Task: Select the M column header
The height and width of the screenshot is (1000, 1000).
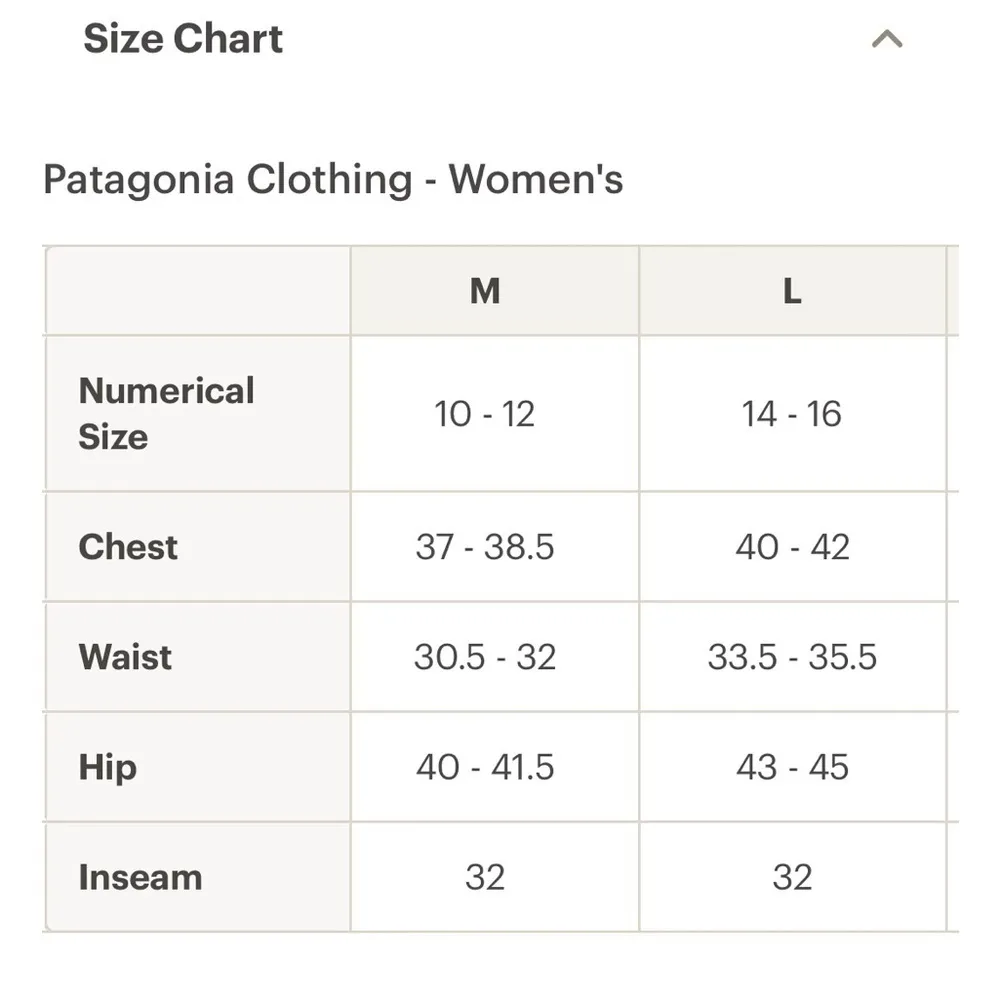Action: [486, 291]
